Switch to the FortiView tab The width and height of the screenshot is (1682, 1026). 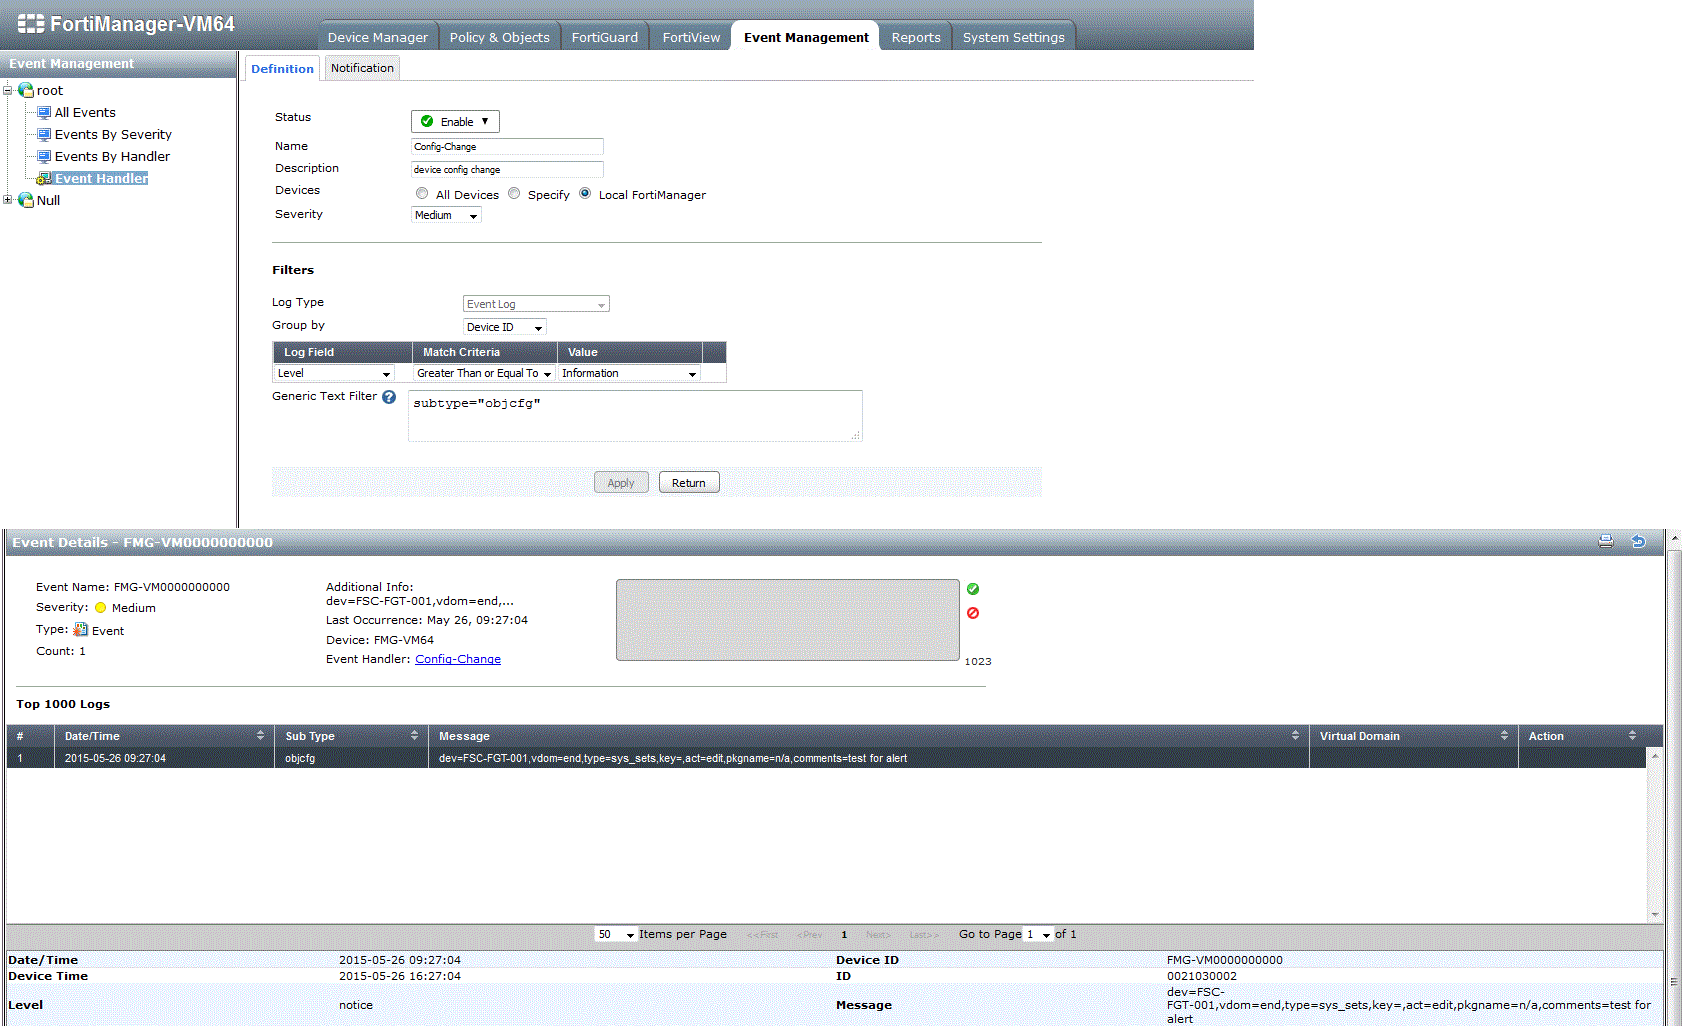tap(691, 37)
